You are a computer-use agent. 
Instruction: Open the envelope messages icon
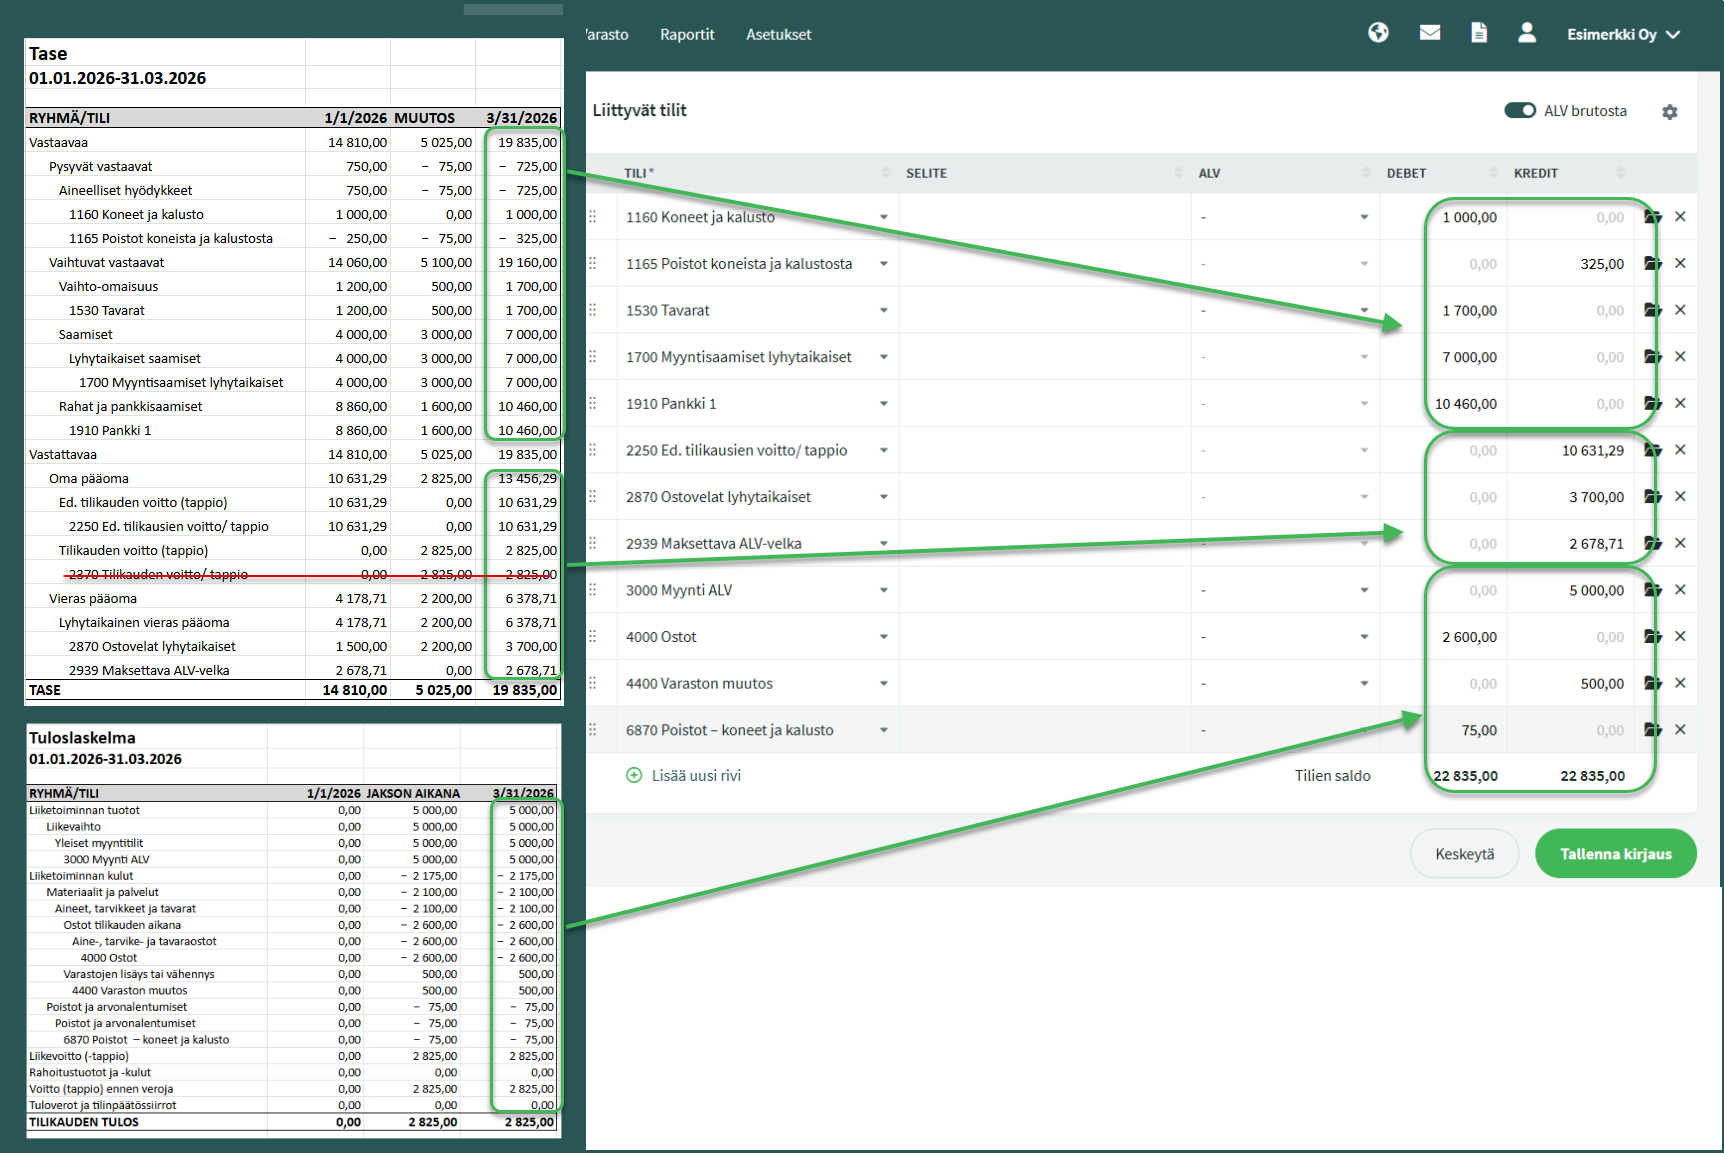1429,33
